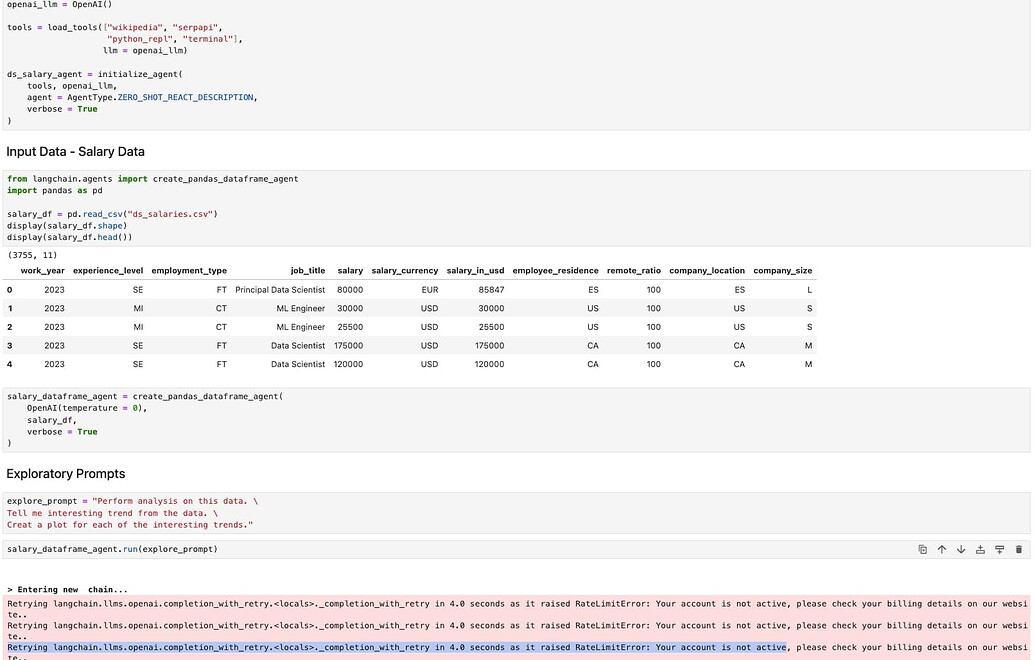Insert a new cell above
Image resolution: width=1035 pixels, height=660 pixels.
[980, 549]
